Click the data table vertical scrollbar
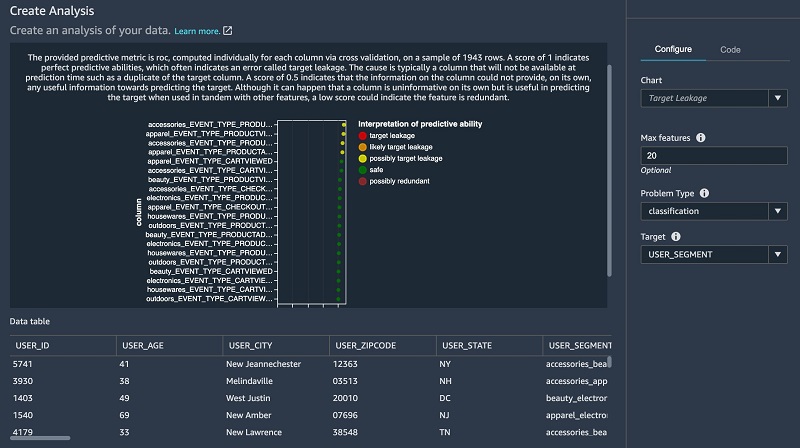 [609, 362]
